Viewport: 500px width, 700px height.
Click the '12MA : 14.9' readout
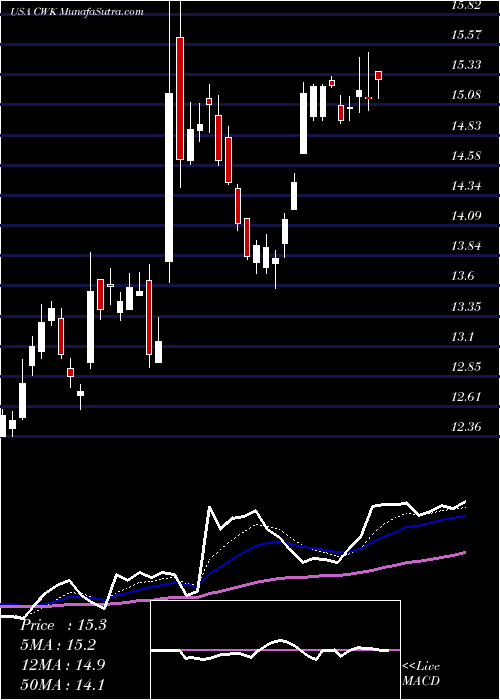(x=63, y=664)
